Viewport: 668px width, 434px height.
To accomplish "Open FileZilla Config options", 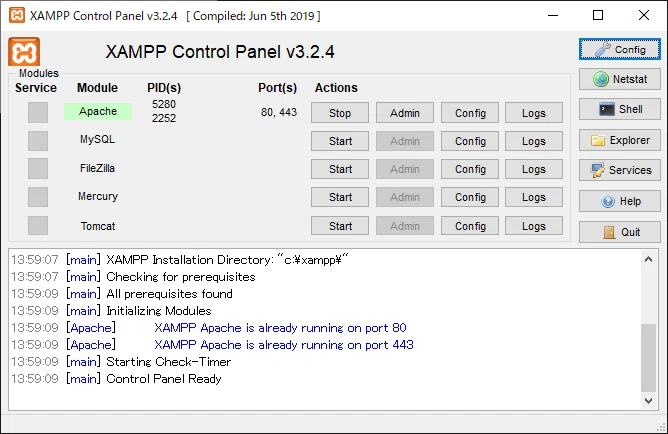I will click(x=470, y=169).
